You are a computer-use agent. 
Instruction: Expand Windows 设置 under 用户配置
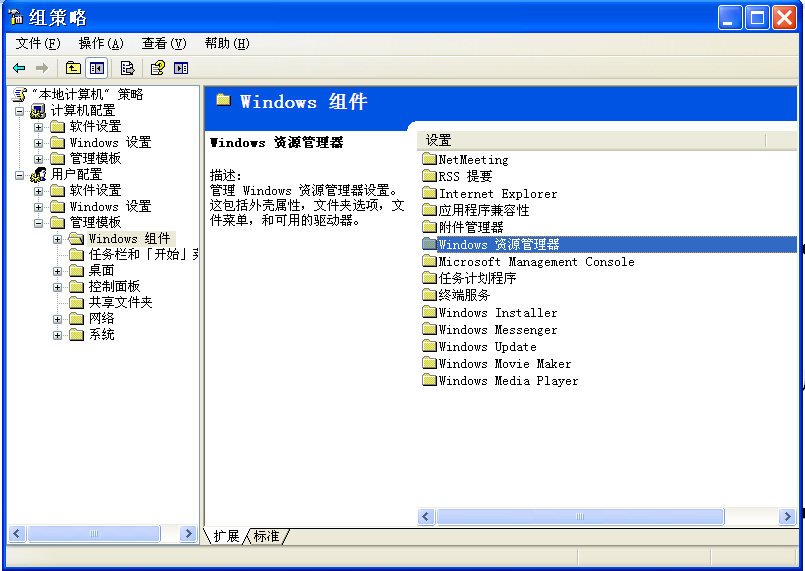[x=39, y=207]
